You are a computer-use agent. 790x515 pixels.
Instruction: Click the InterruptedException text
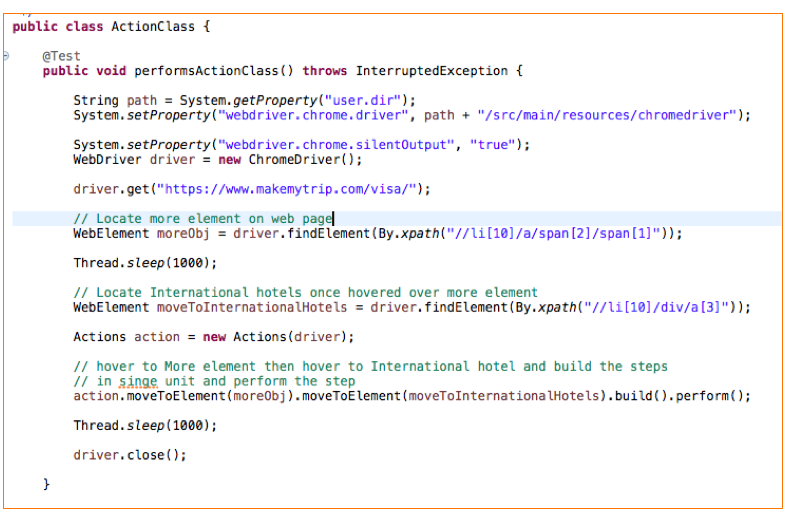tap(432, 71)
